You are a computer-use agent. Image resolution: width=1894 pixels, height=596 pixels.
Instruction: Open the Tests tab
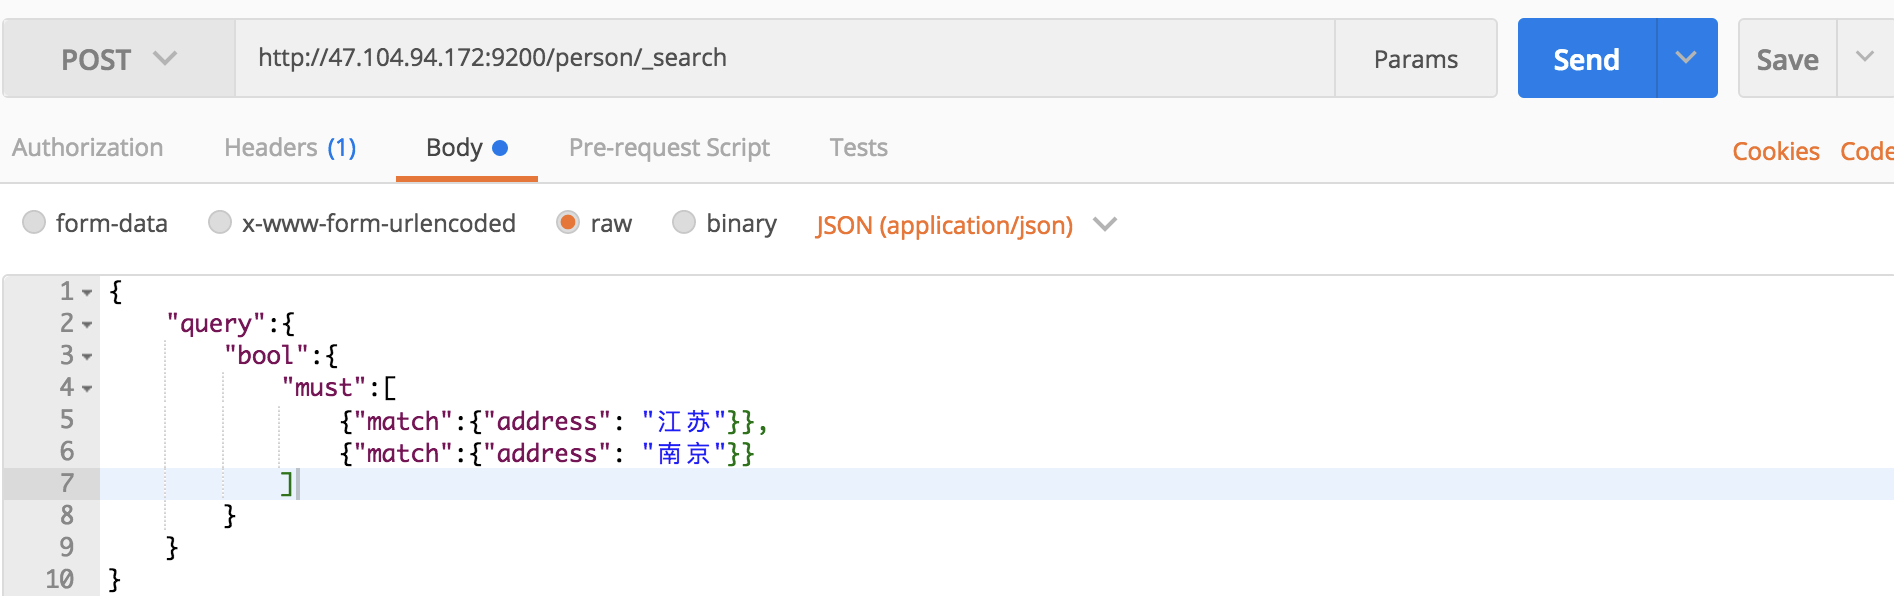pos(858,148)
